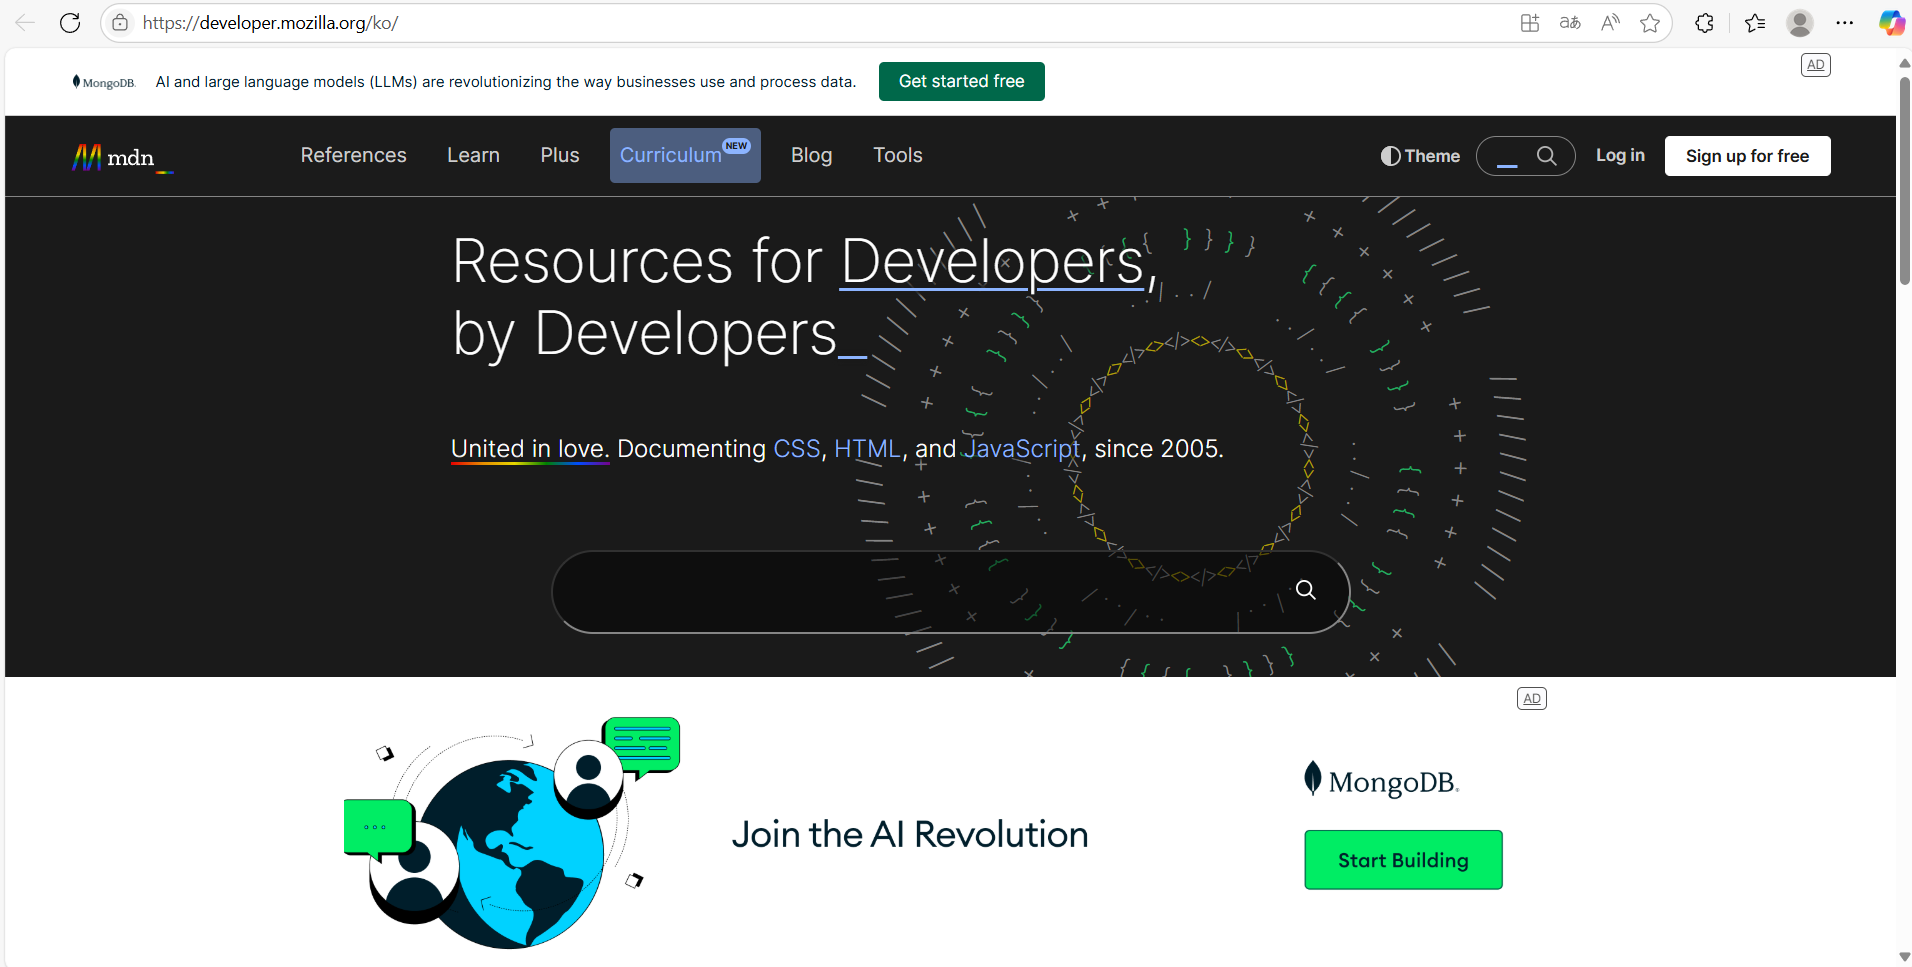
Task: Open the browser extensions icon
Action: [1705, 23]
